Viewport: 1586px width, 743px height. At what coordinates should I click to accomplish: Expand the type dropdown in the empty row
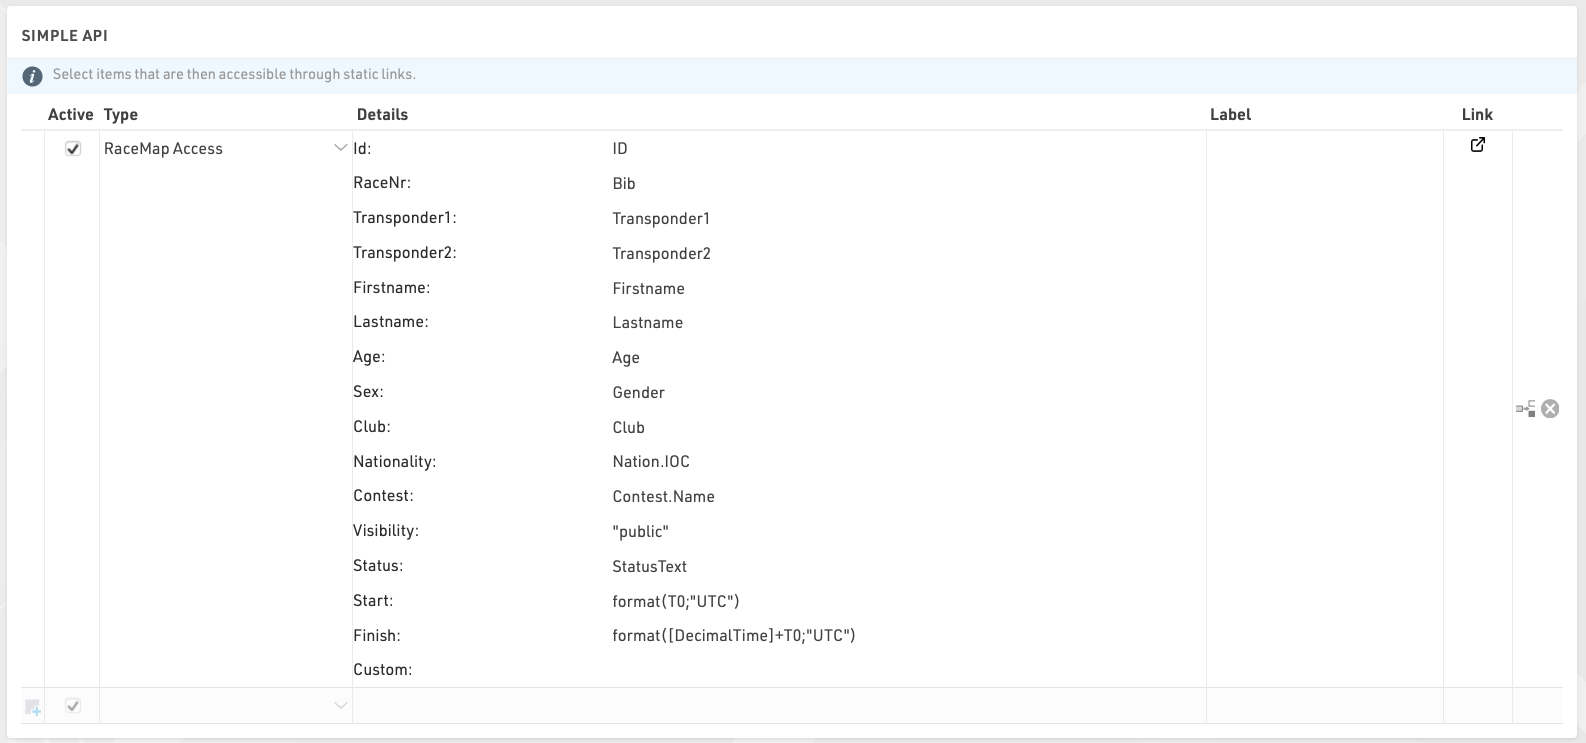point(340,706)
